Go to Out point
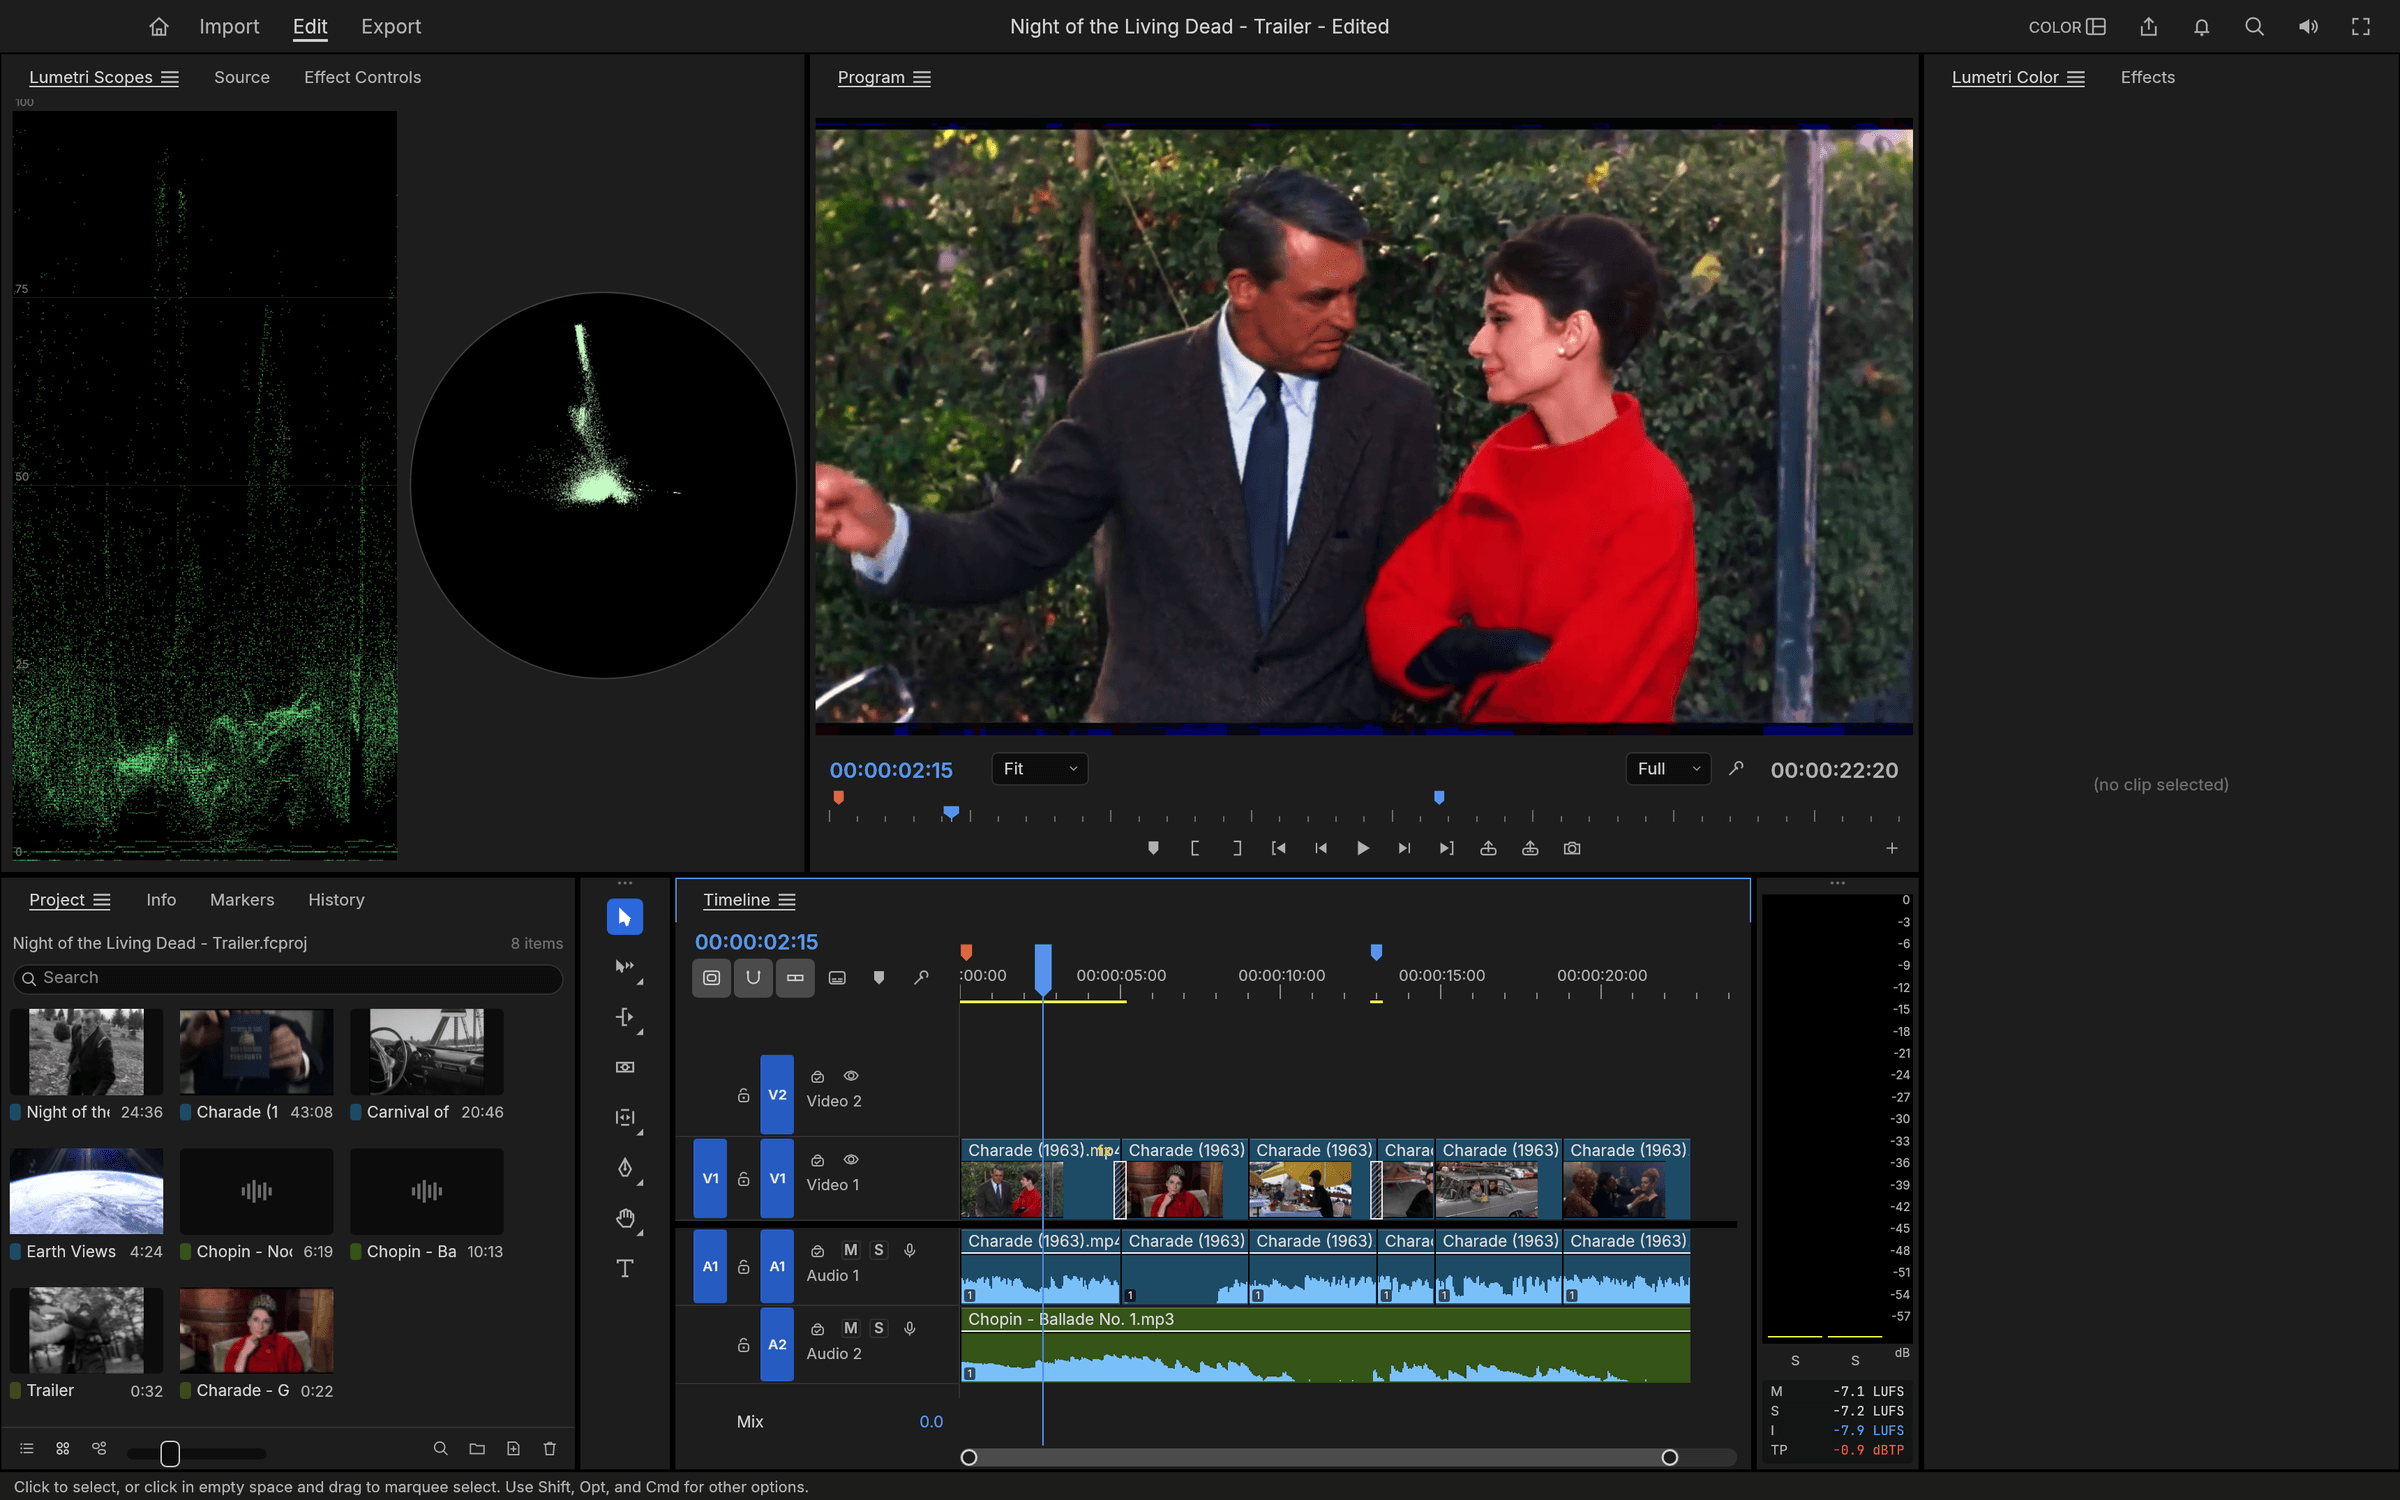Image resolution: width=2400 pixels, height=1500 pixels. pyautogui.click(x=1446, y=848)
